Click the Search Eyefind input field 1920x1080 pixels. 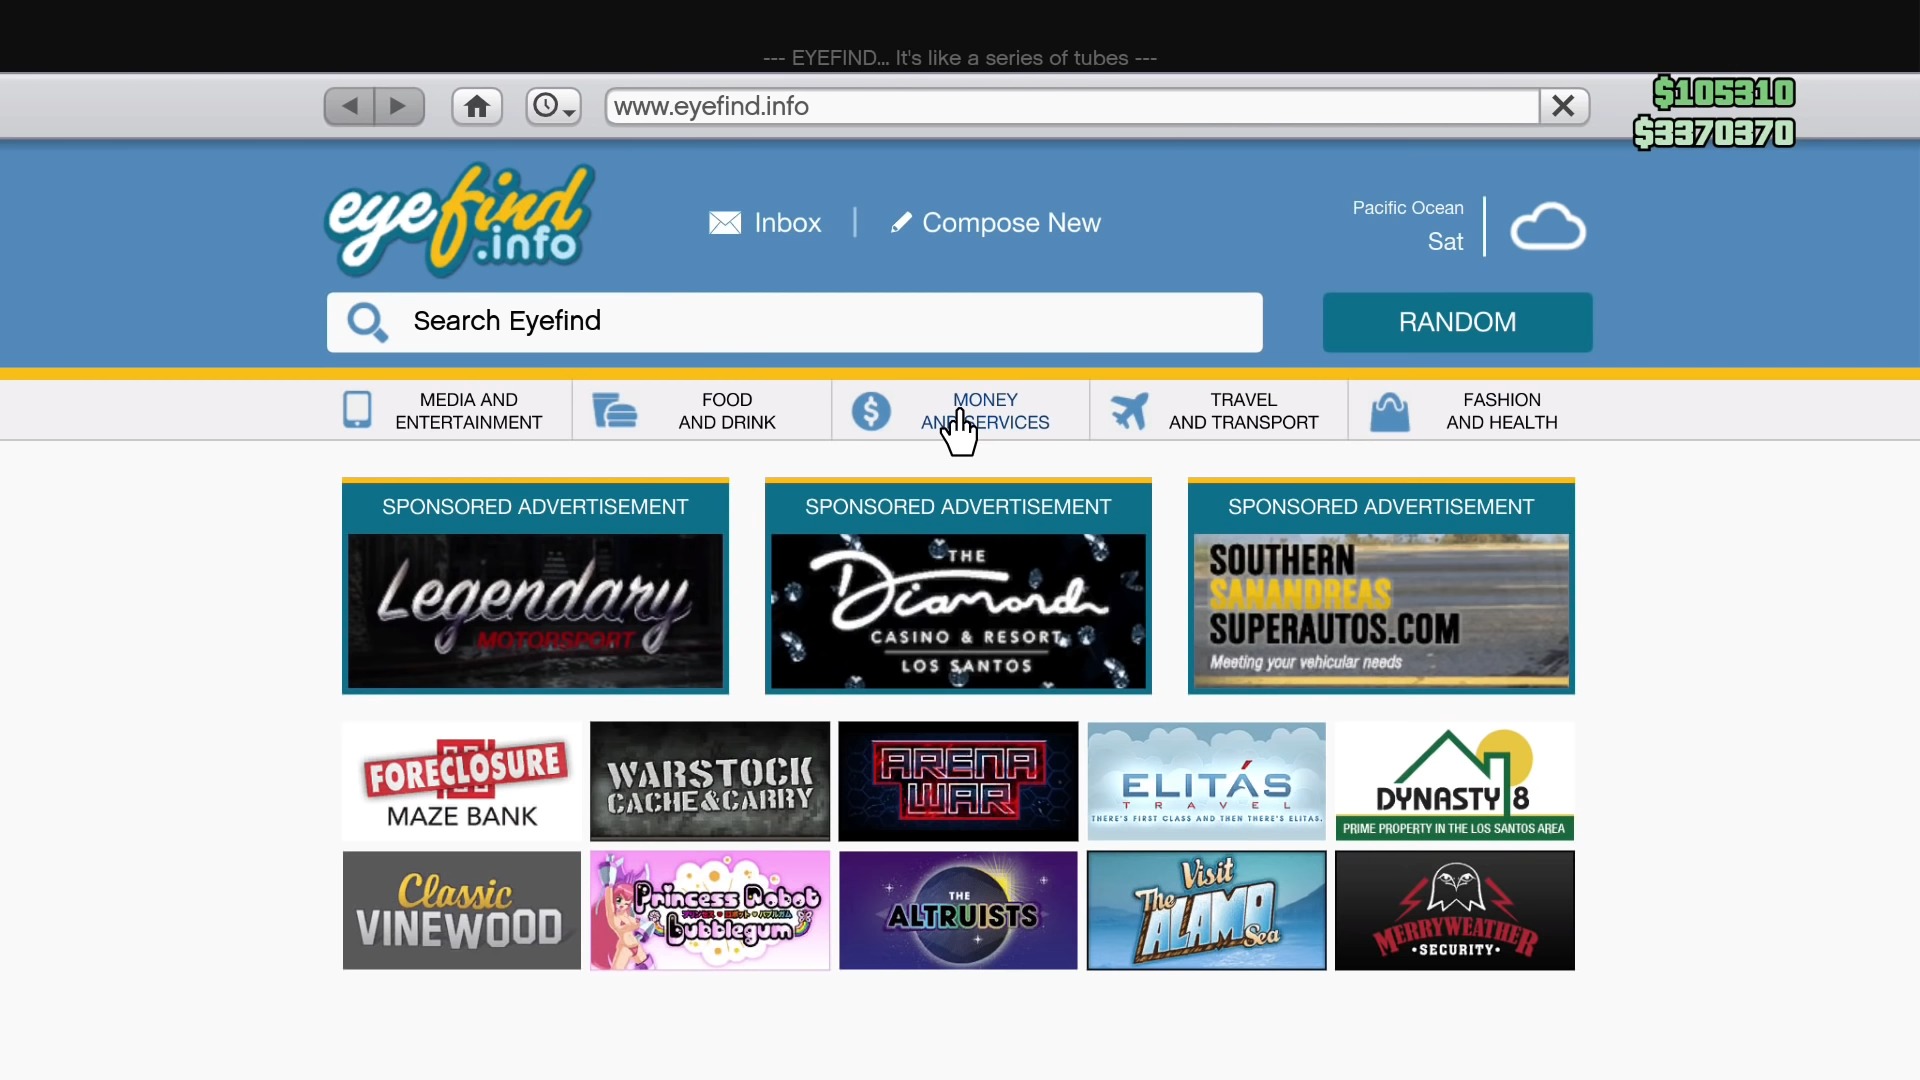(x=791, y=320)
